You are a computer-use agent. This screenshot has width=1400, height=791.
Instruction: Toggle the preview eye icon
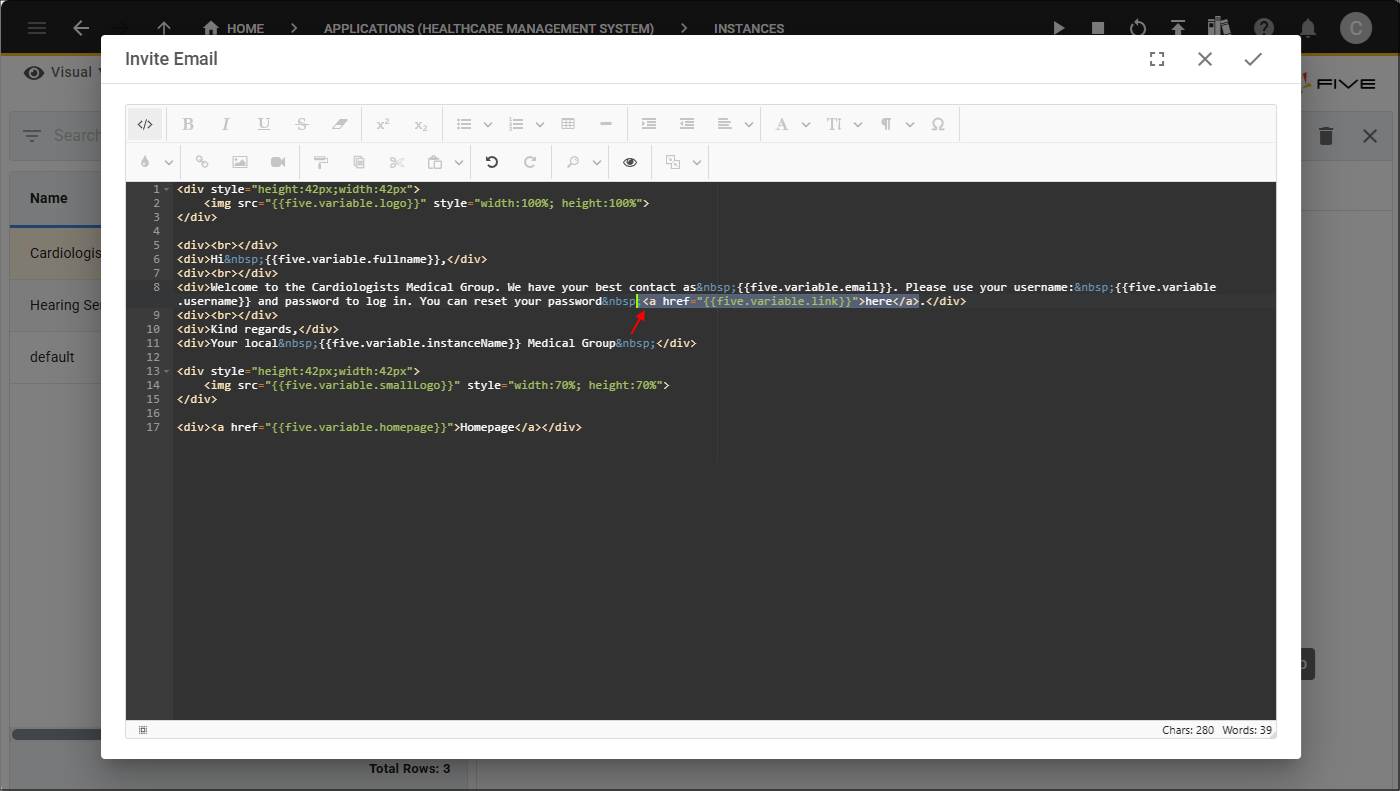tap(630, 162)
